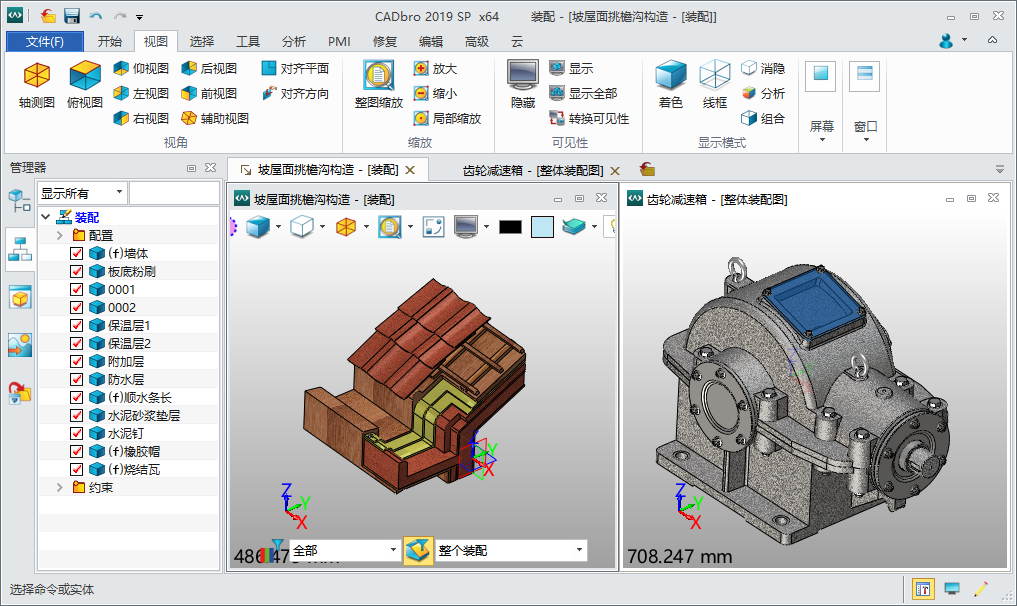Switch to the 开始 ribbon tab
The height and width of the screenshot is (606, 1017).
pyautogui.click(x=110, y=42)
